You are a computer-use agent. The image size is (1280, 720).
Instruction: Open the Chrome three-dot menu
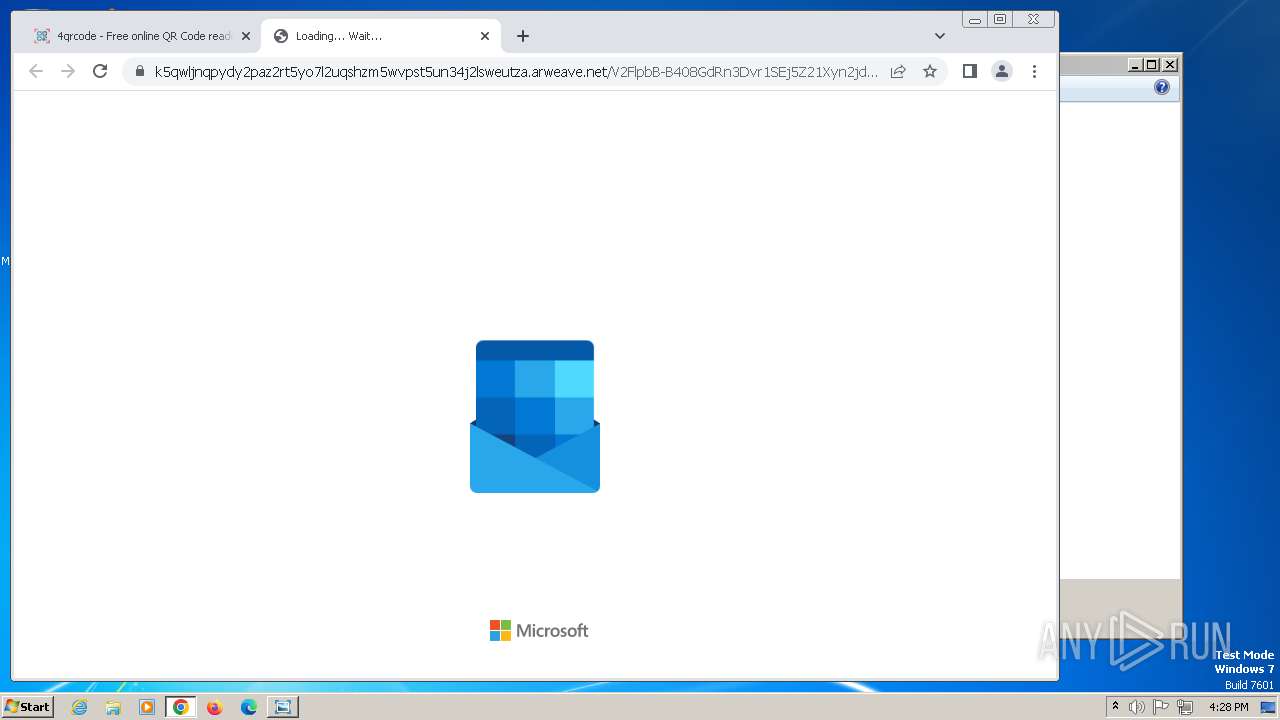[1034, 71]
